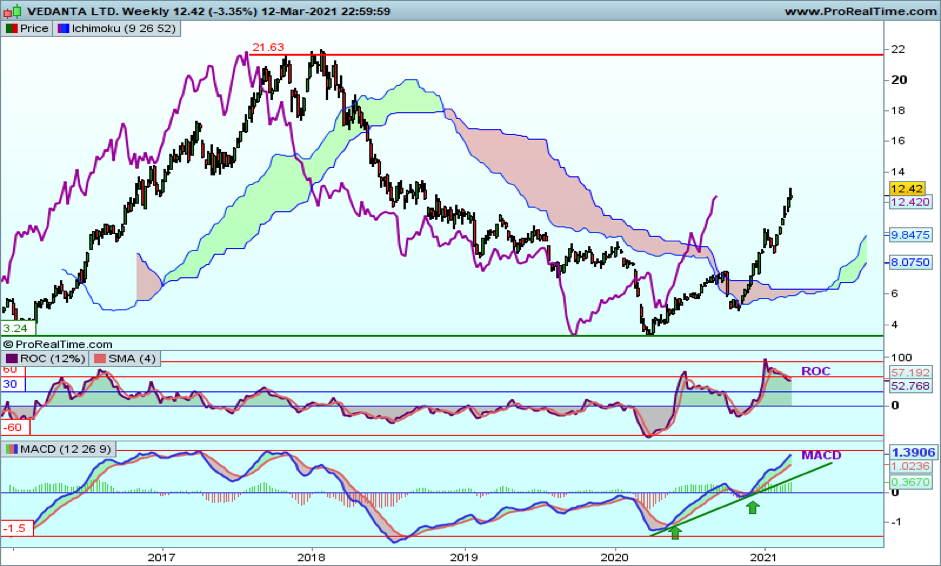941x566 pixels.
Task: Click the 16 price axis value
Action: click(x=898, y=141)
